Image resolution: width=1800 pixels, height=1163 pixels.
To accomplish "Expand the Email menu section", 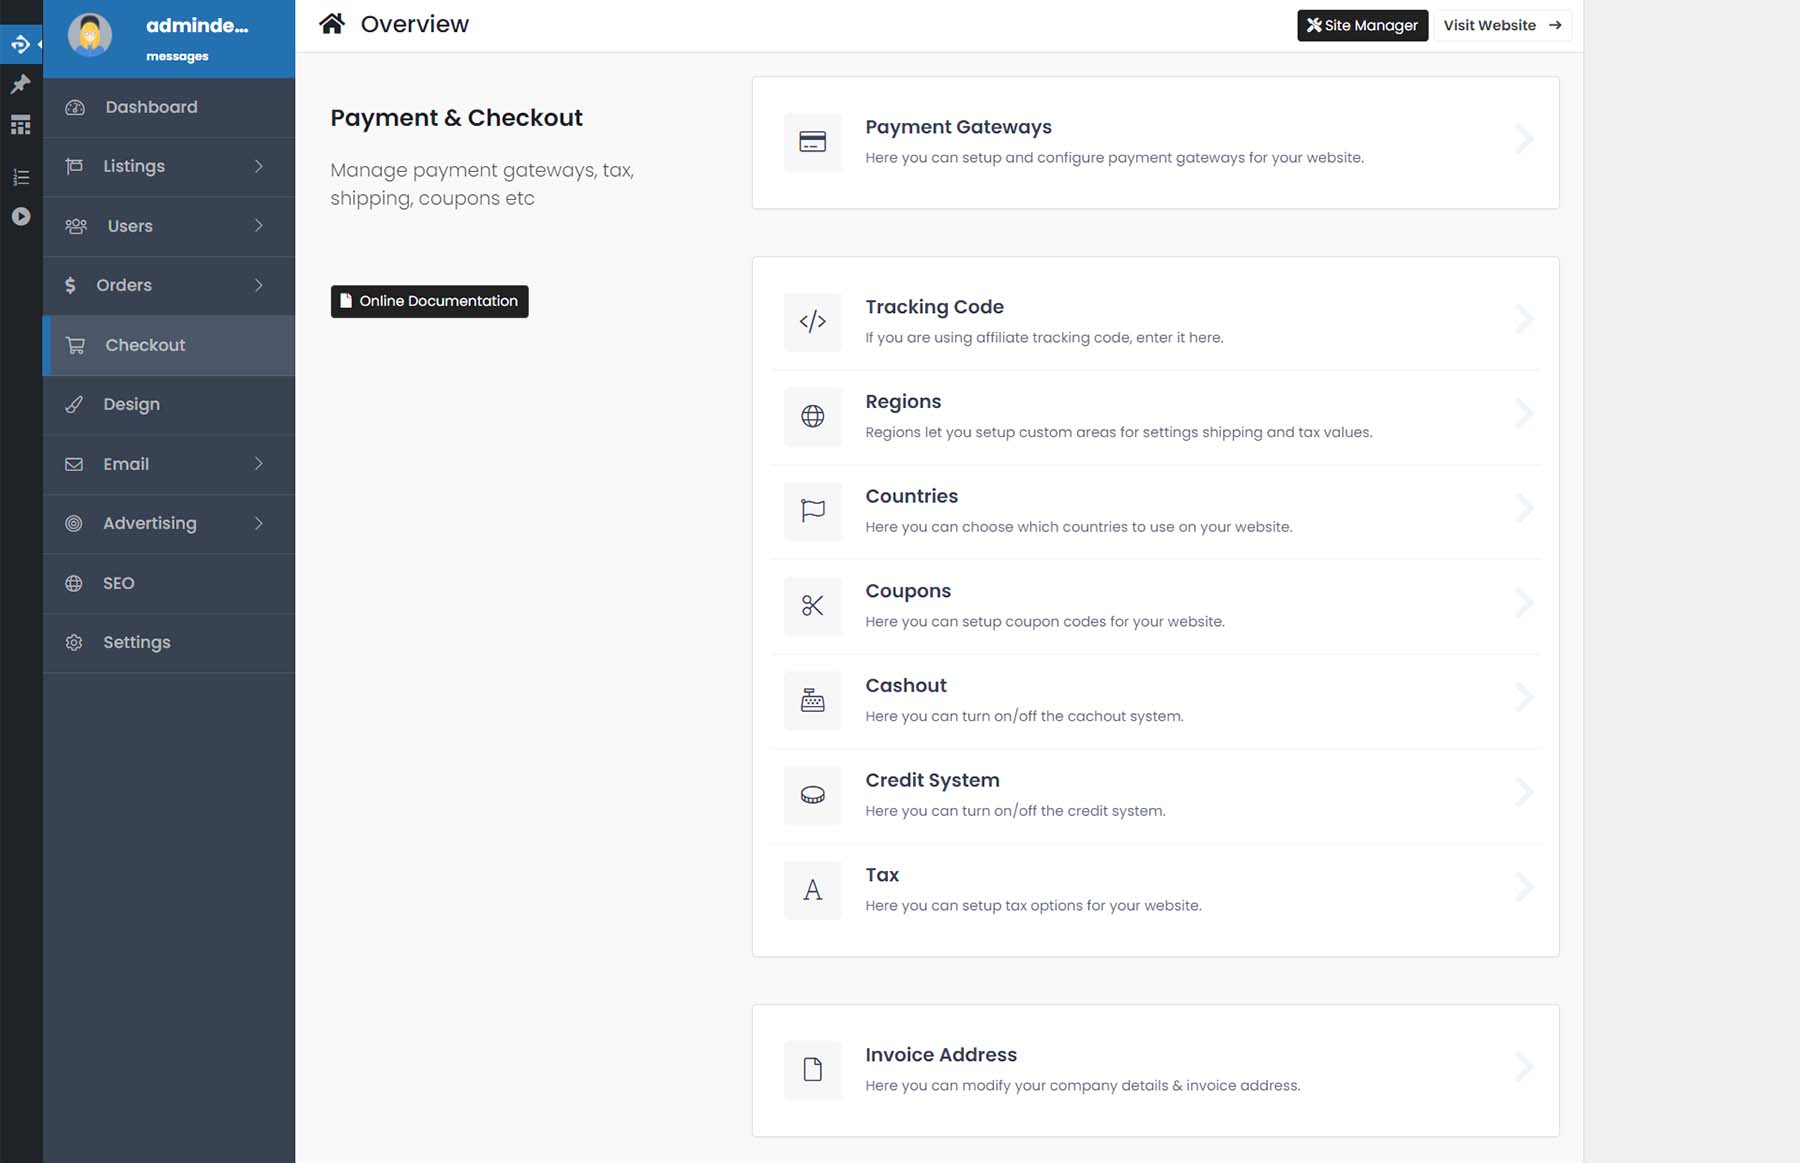I will [x=127, y=464].
